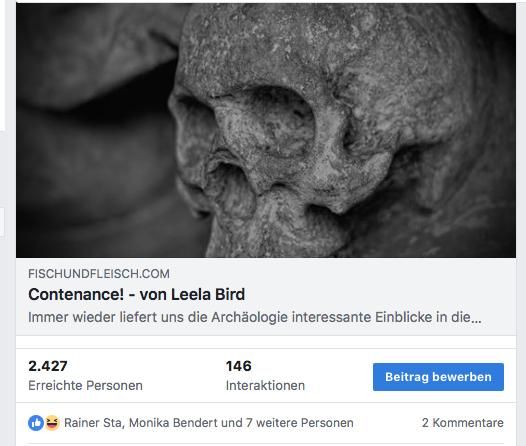Open the 2 Kommentare link
The height and width of the screenshot is (446, 526).
463,423
